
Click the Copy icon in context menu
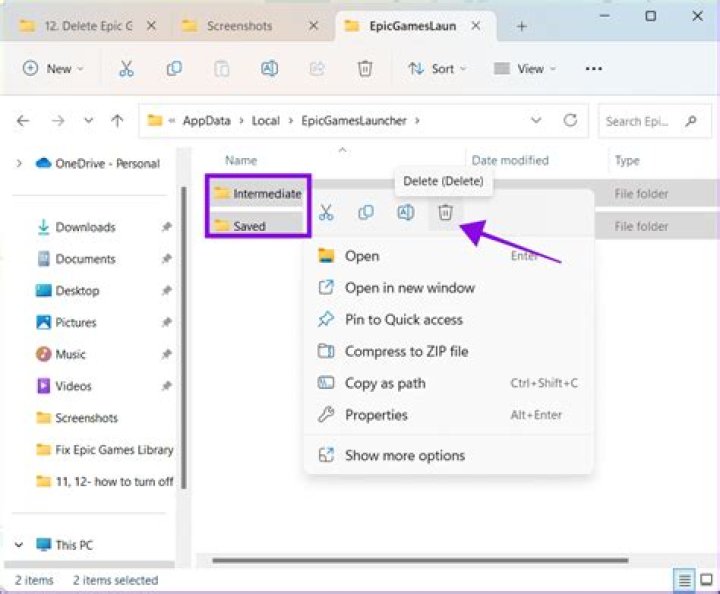pos(366,212)
